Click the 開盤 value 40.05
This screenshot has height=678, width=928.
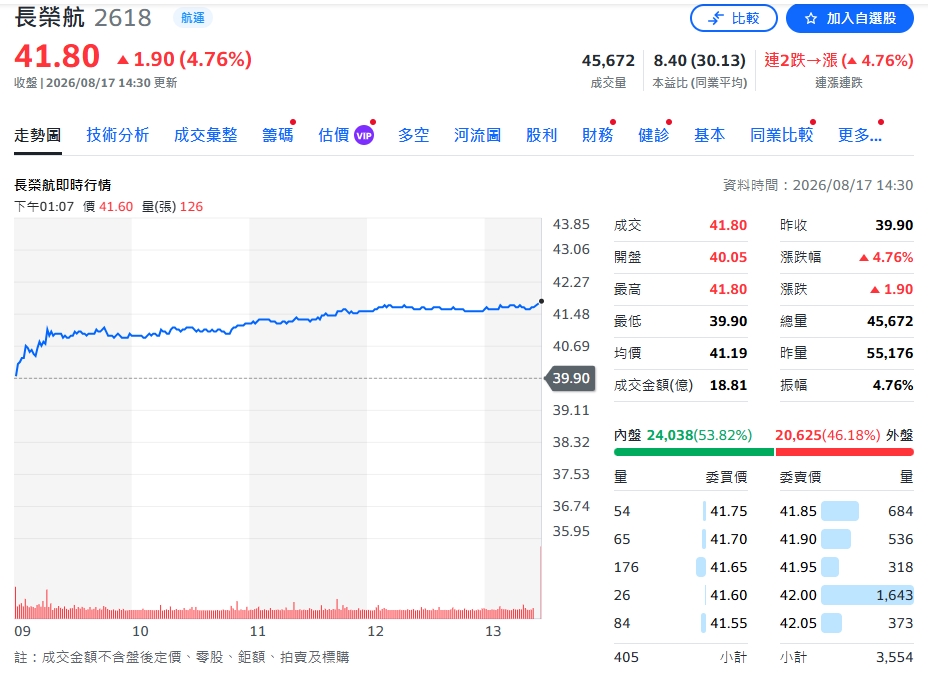[728, 257]
